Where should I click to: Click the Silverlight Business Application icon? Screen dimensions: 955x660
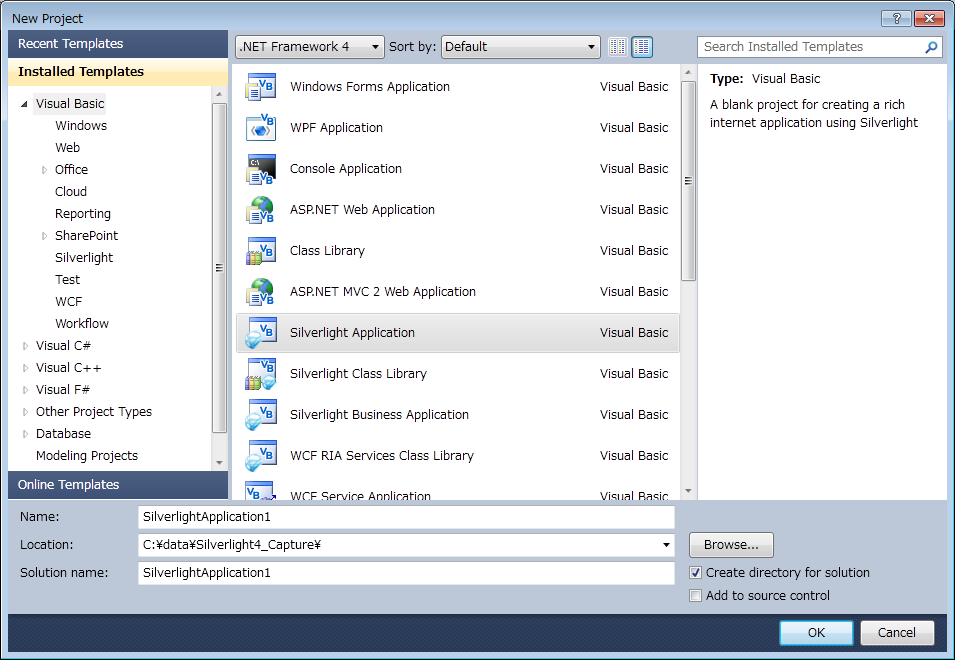pyautogui.click(x=261, y=415)
